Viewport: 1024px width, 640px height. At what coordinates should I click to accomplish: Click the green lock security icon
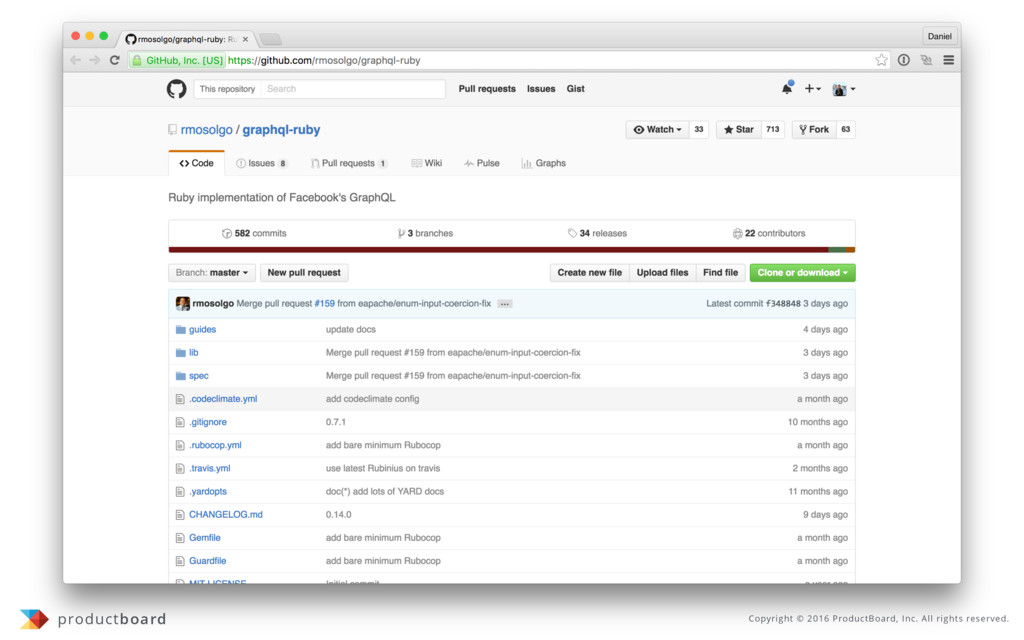(x=137, y=60)
